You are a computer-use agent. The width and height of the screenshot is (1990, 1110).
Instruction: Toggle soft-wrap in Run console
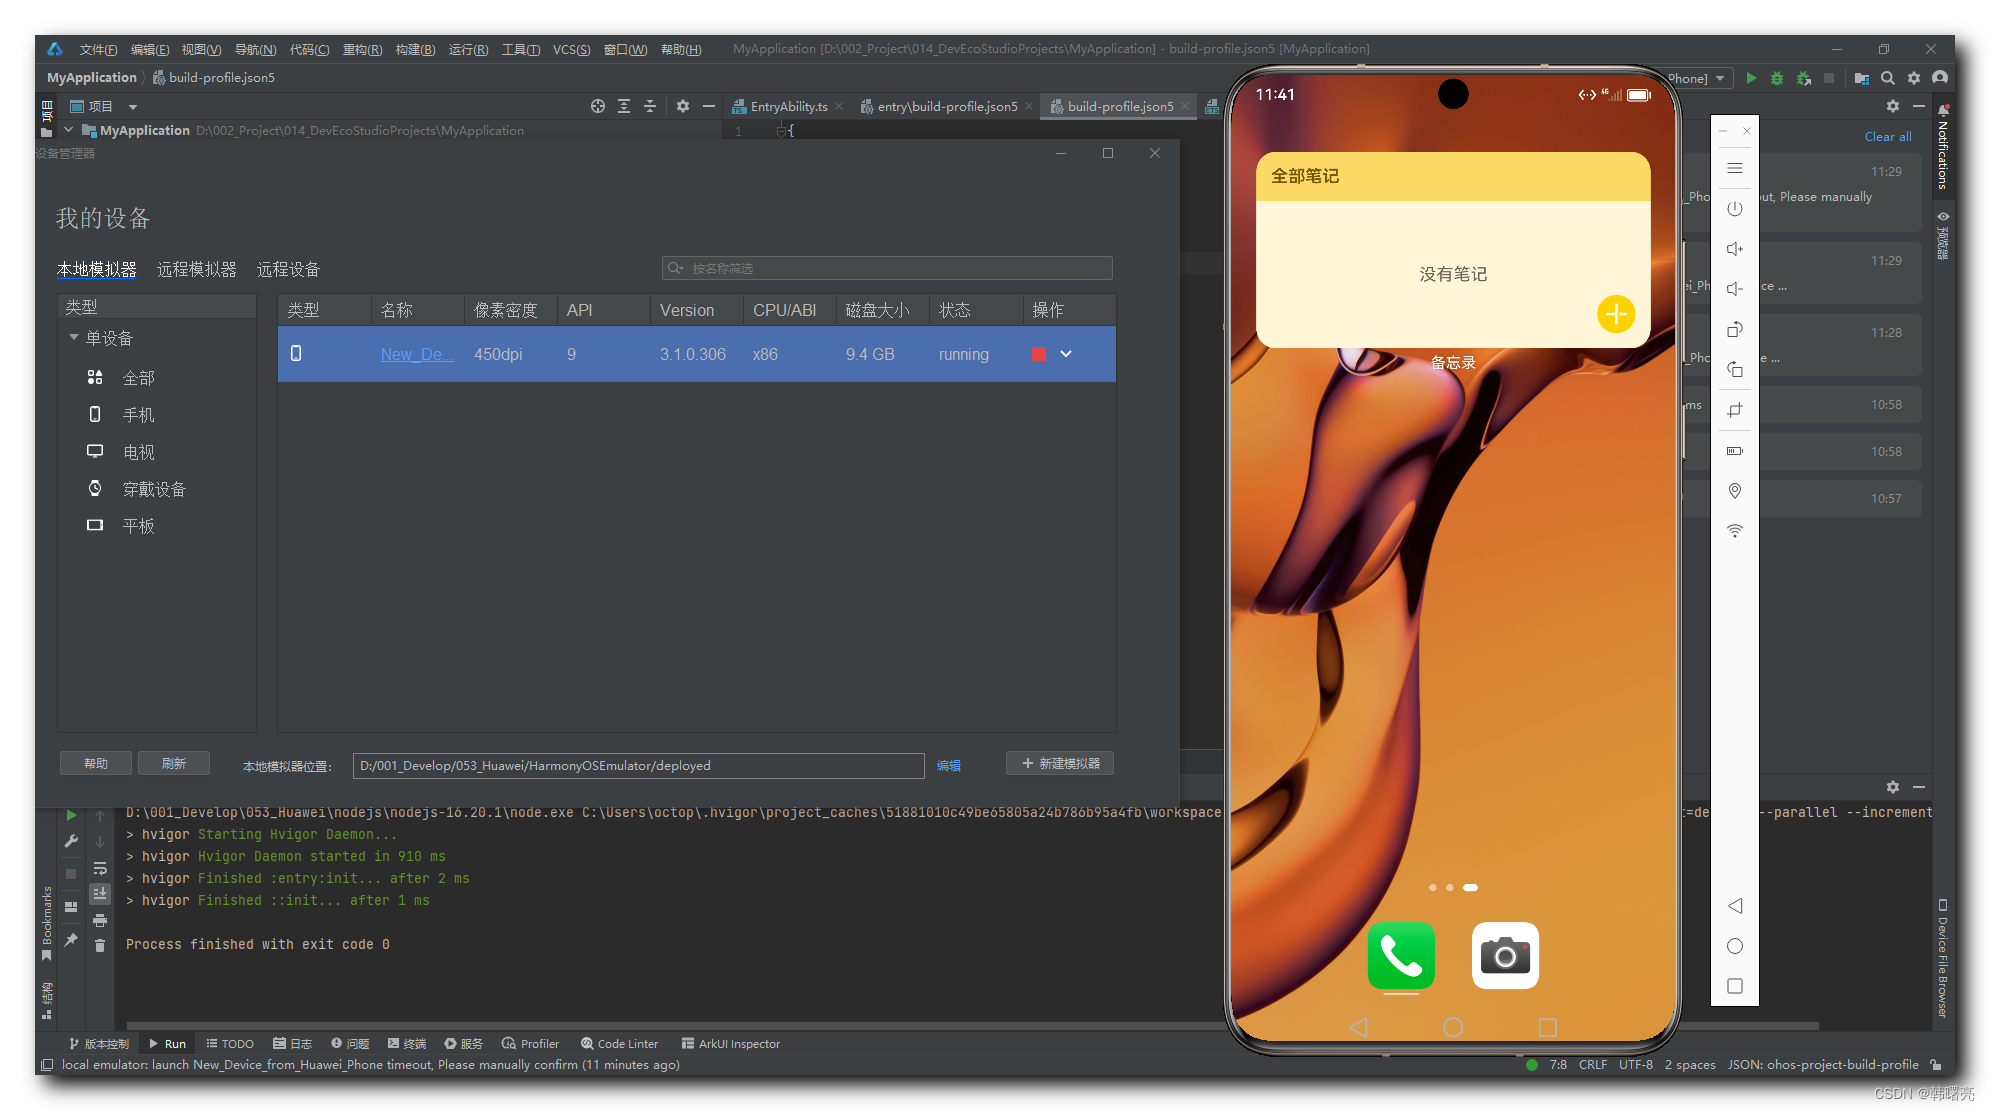coord(100,868)
